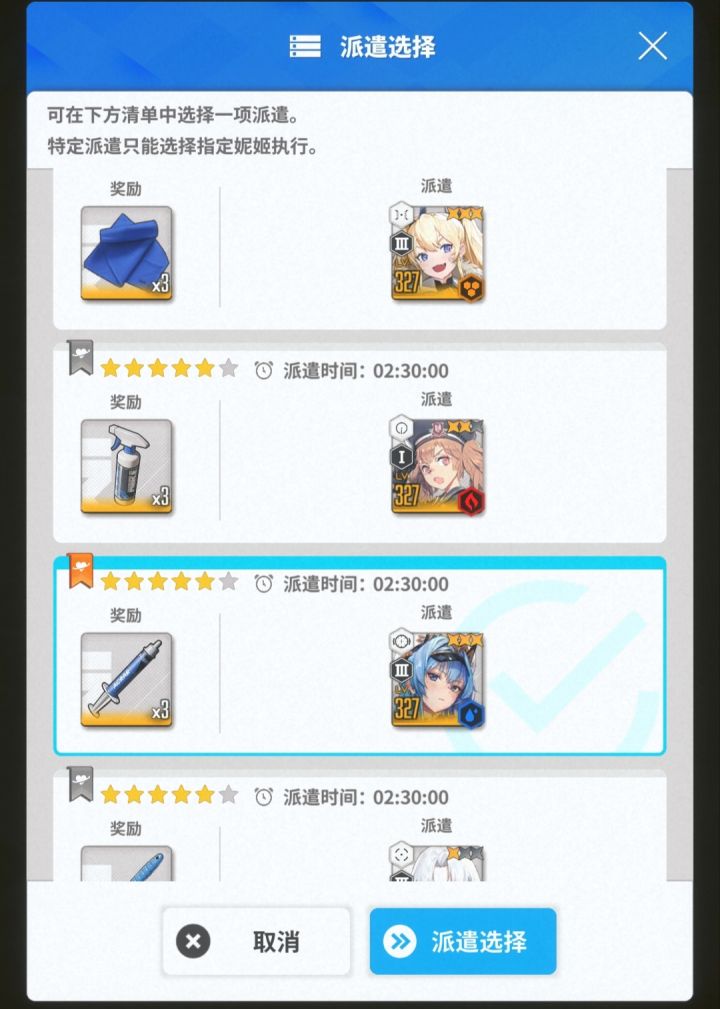Select the highlighted syringe dispatch card
720x1009 pixels.
coord(360,656)
